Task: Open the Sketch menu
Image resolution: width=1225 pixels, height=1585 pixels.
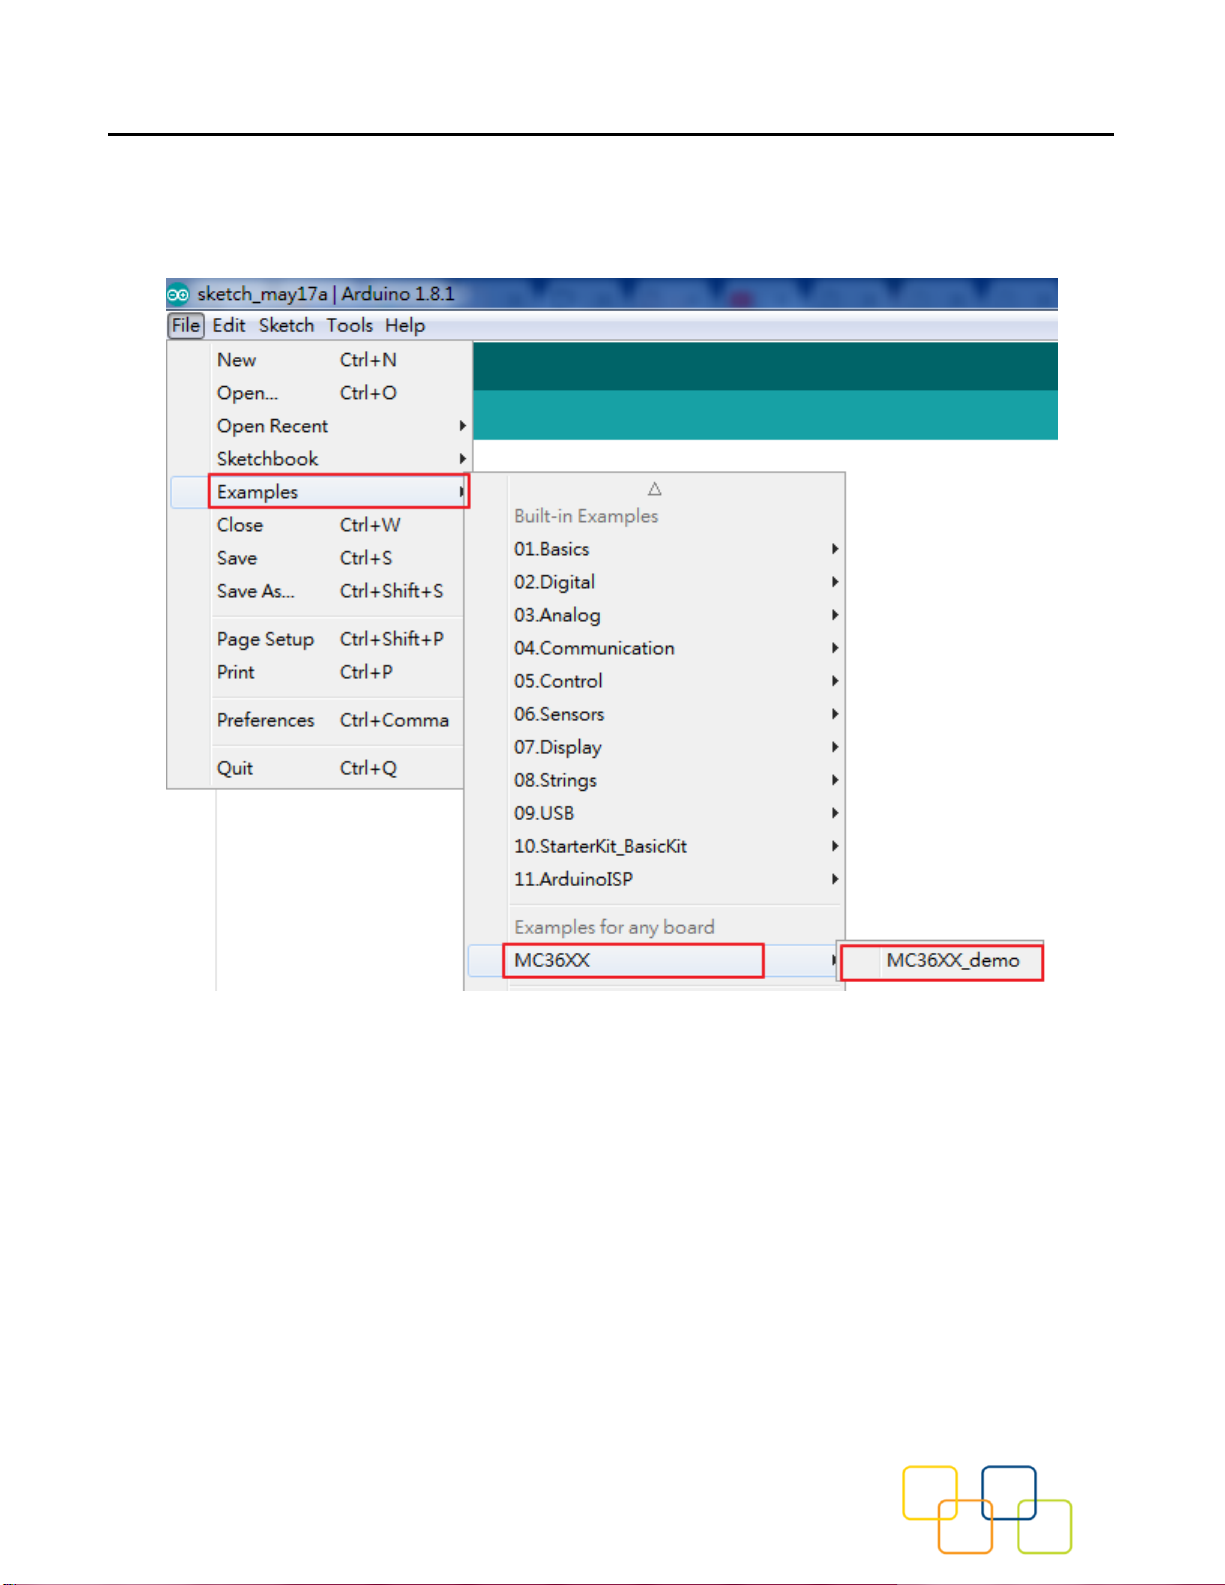Action: pyautogui.click(x=286, y=325)
